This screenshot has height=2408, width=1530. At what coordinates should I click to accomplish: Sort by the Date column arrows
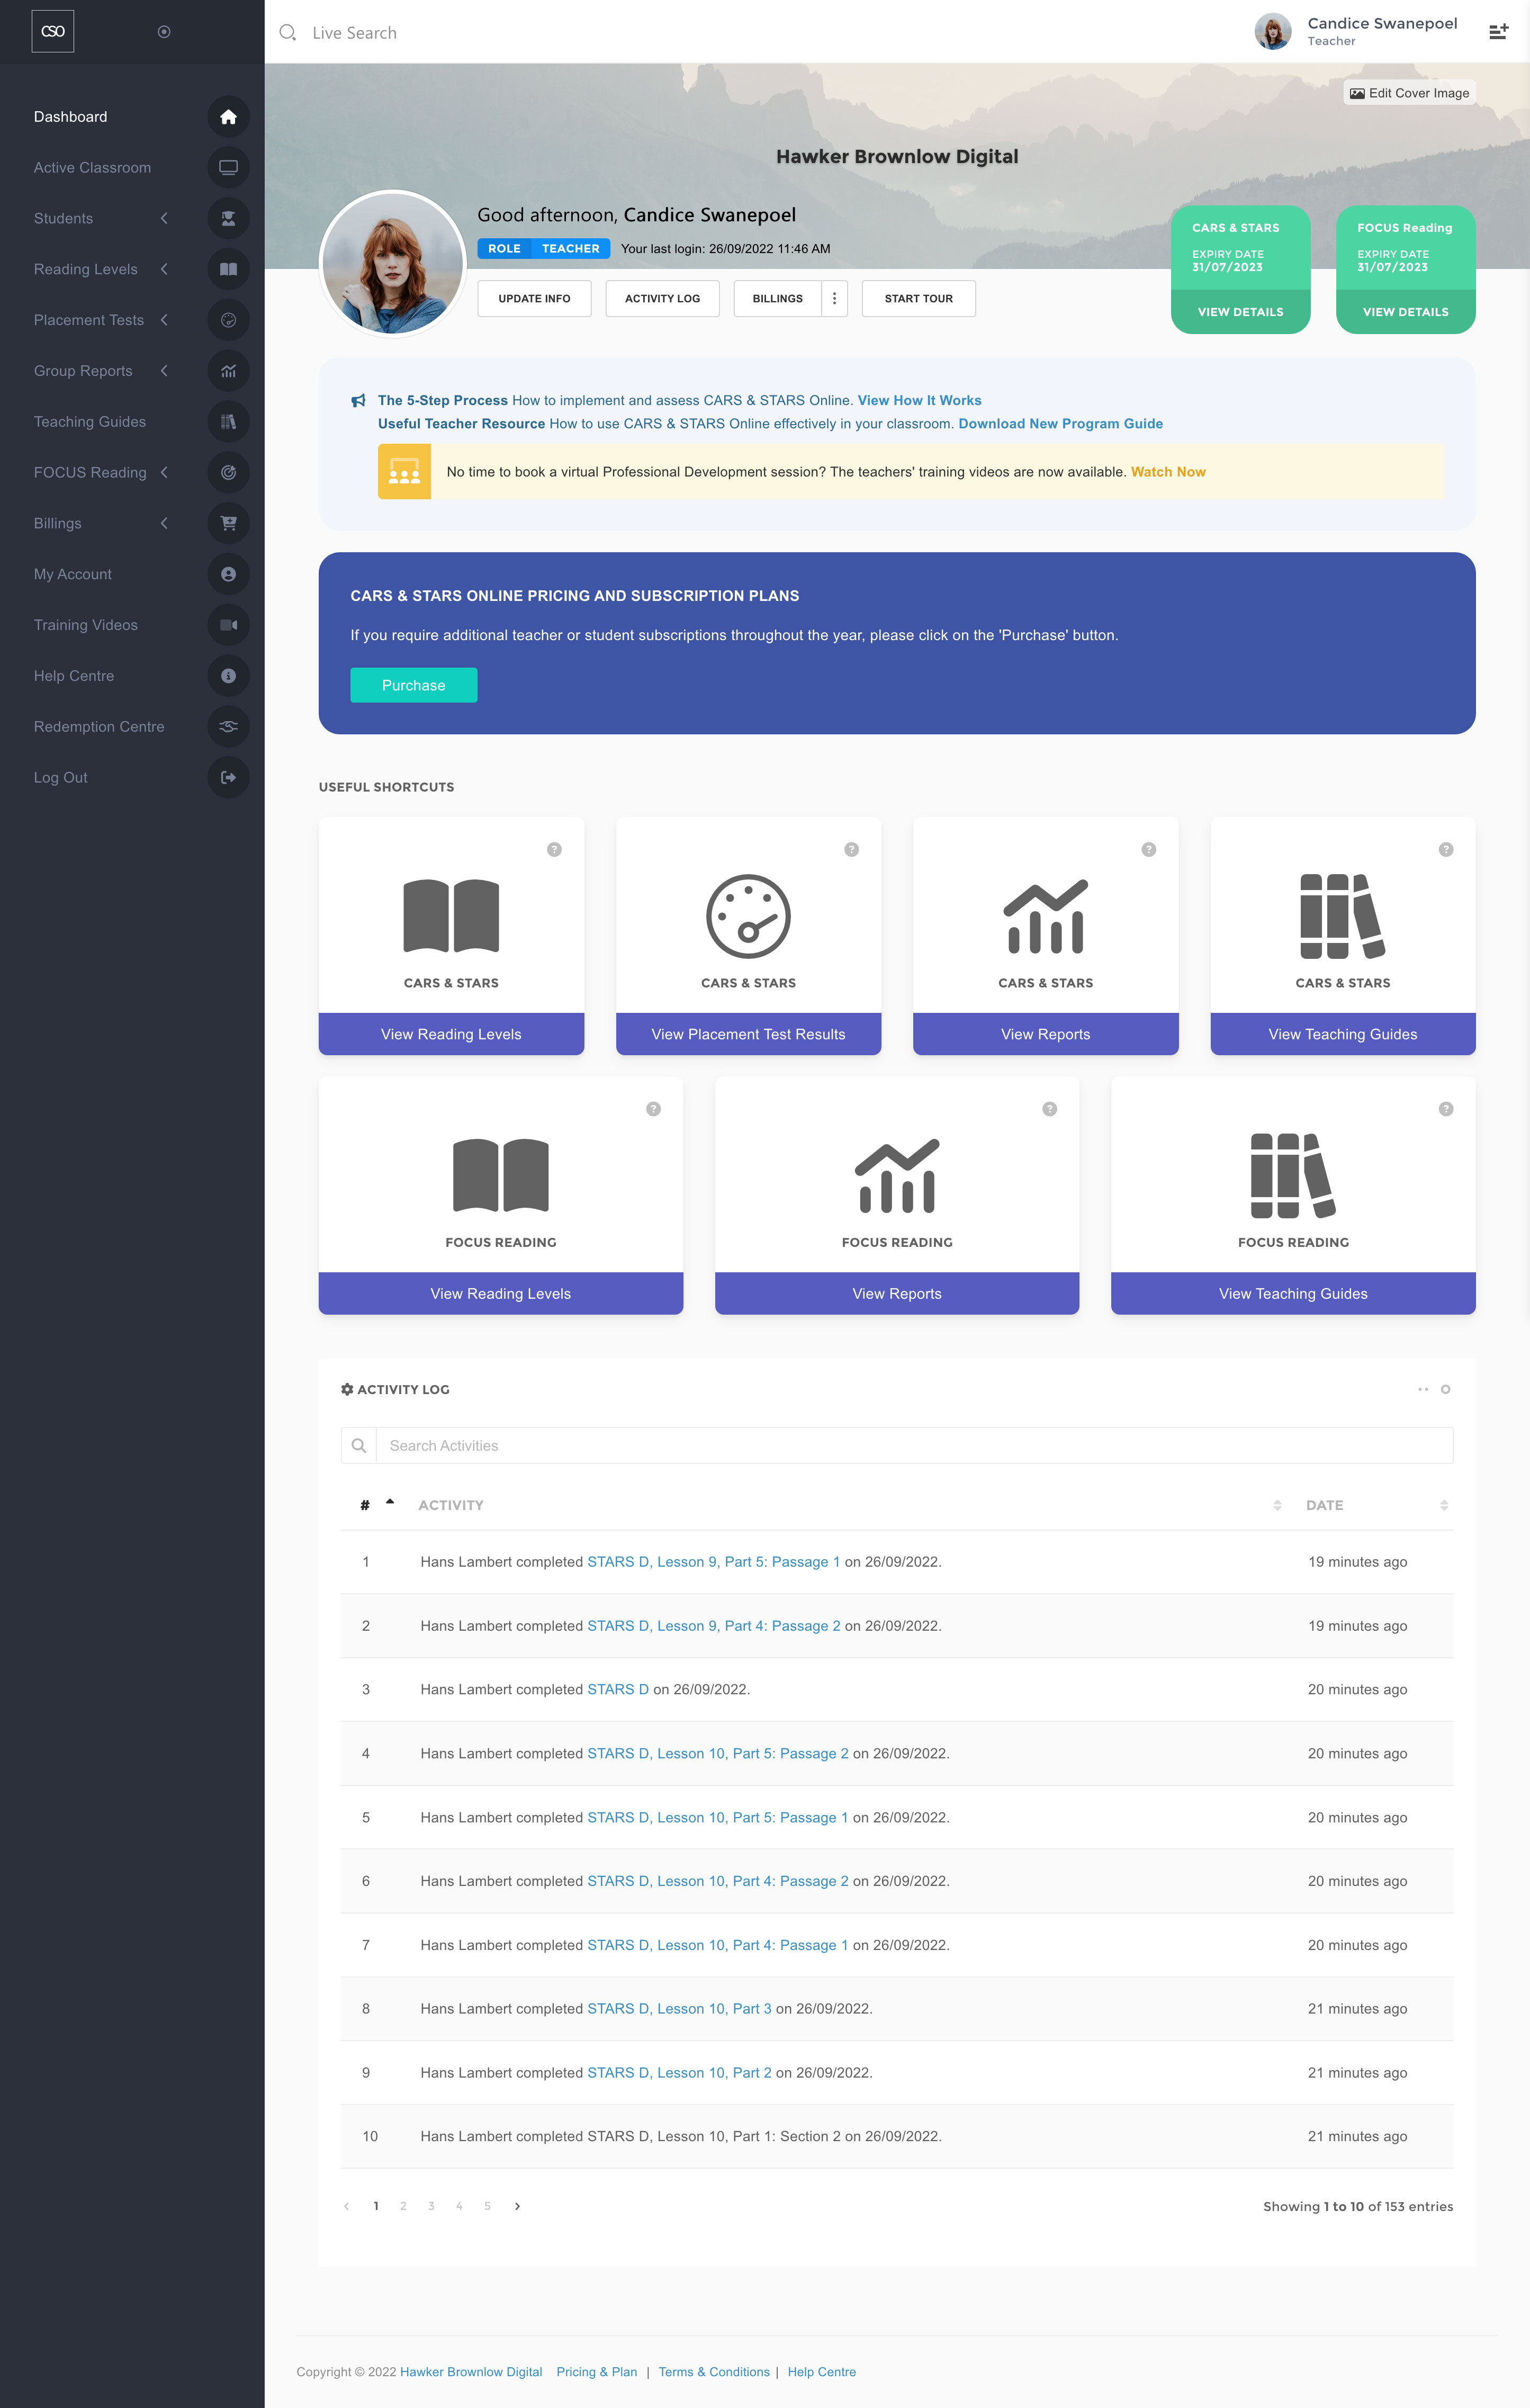(x=1444, y=1505)
